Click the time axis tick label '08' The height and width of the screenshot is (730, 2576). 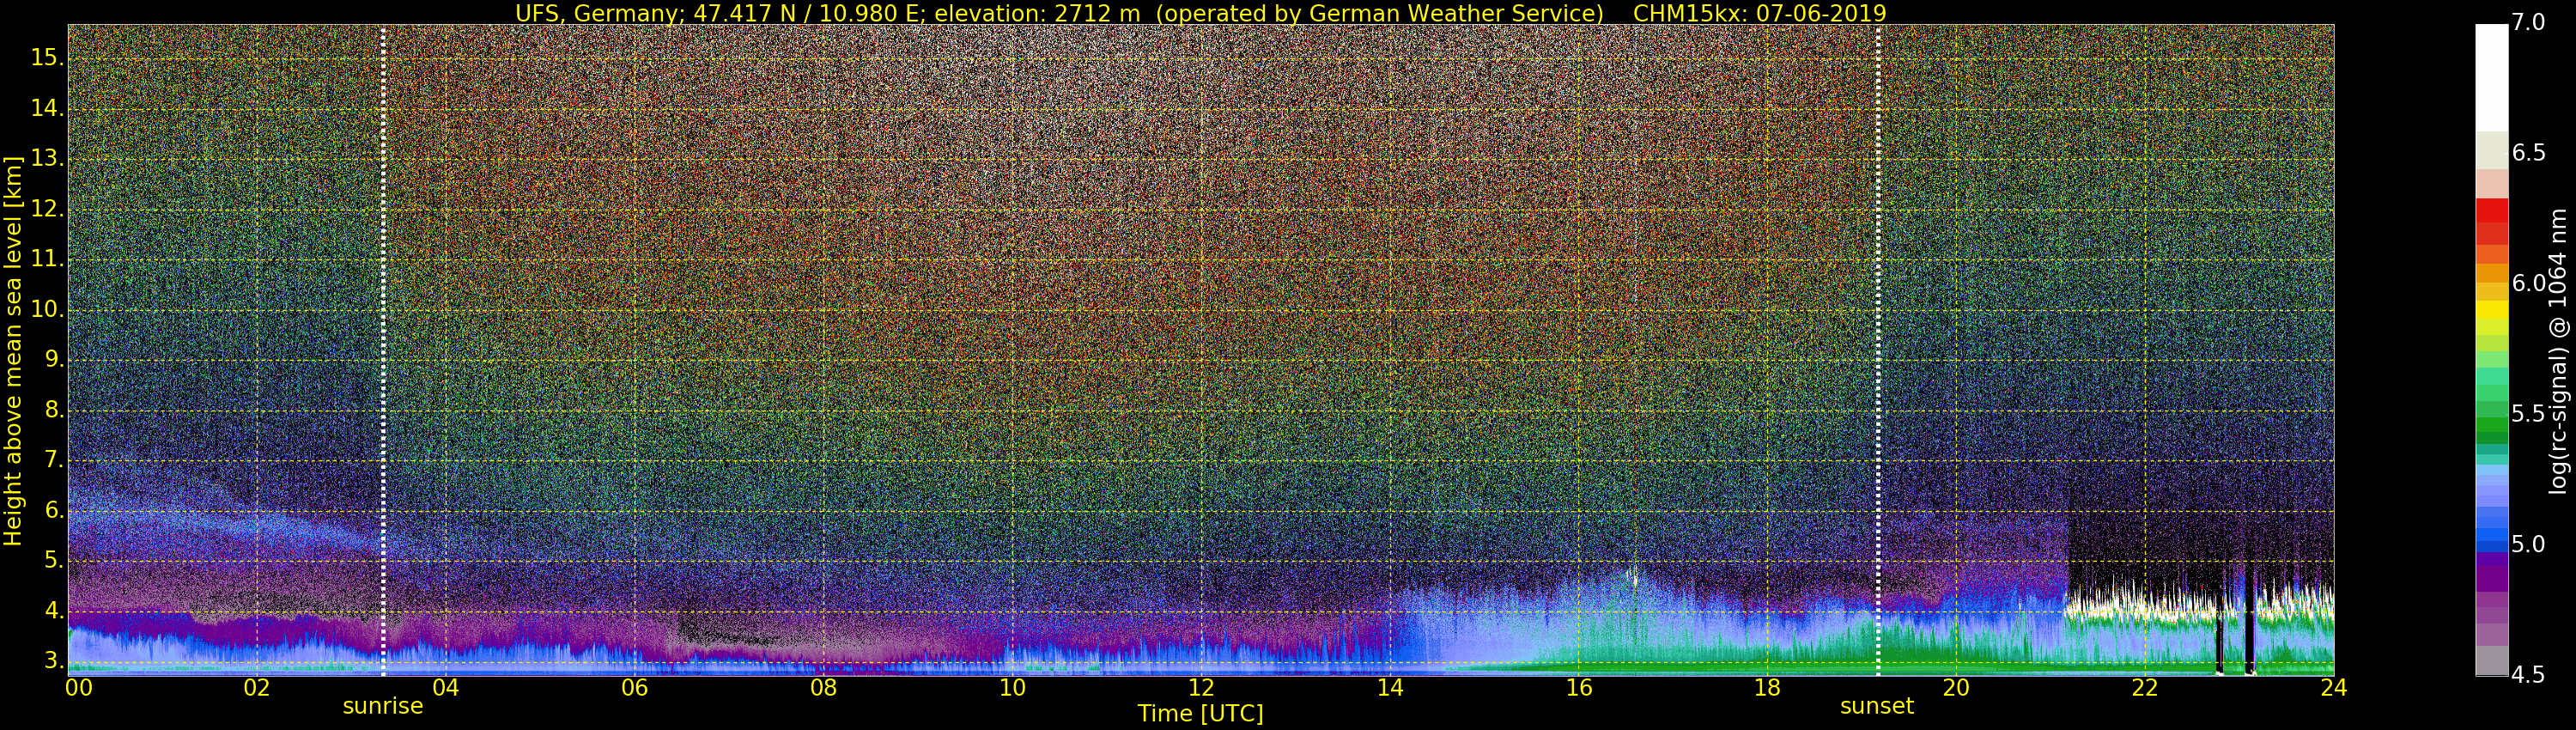pos(823,688)
